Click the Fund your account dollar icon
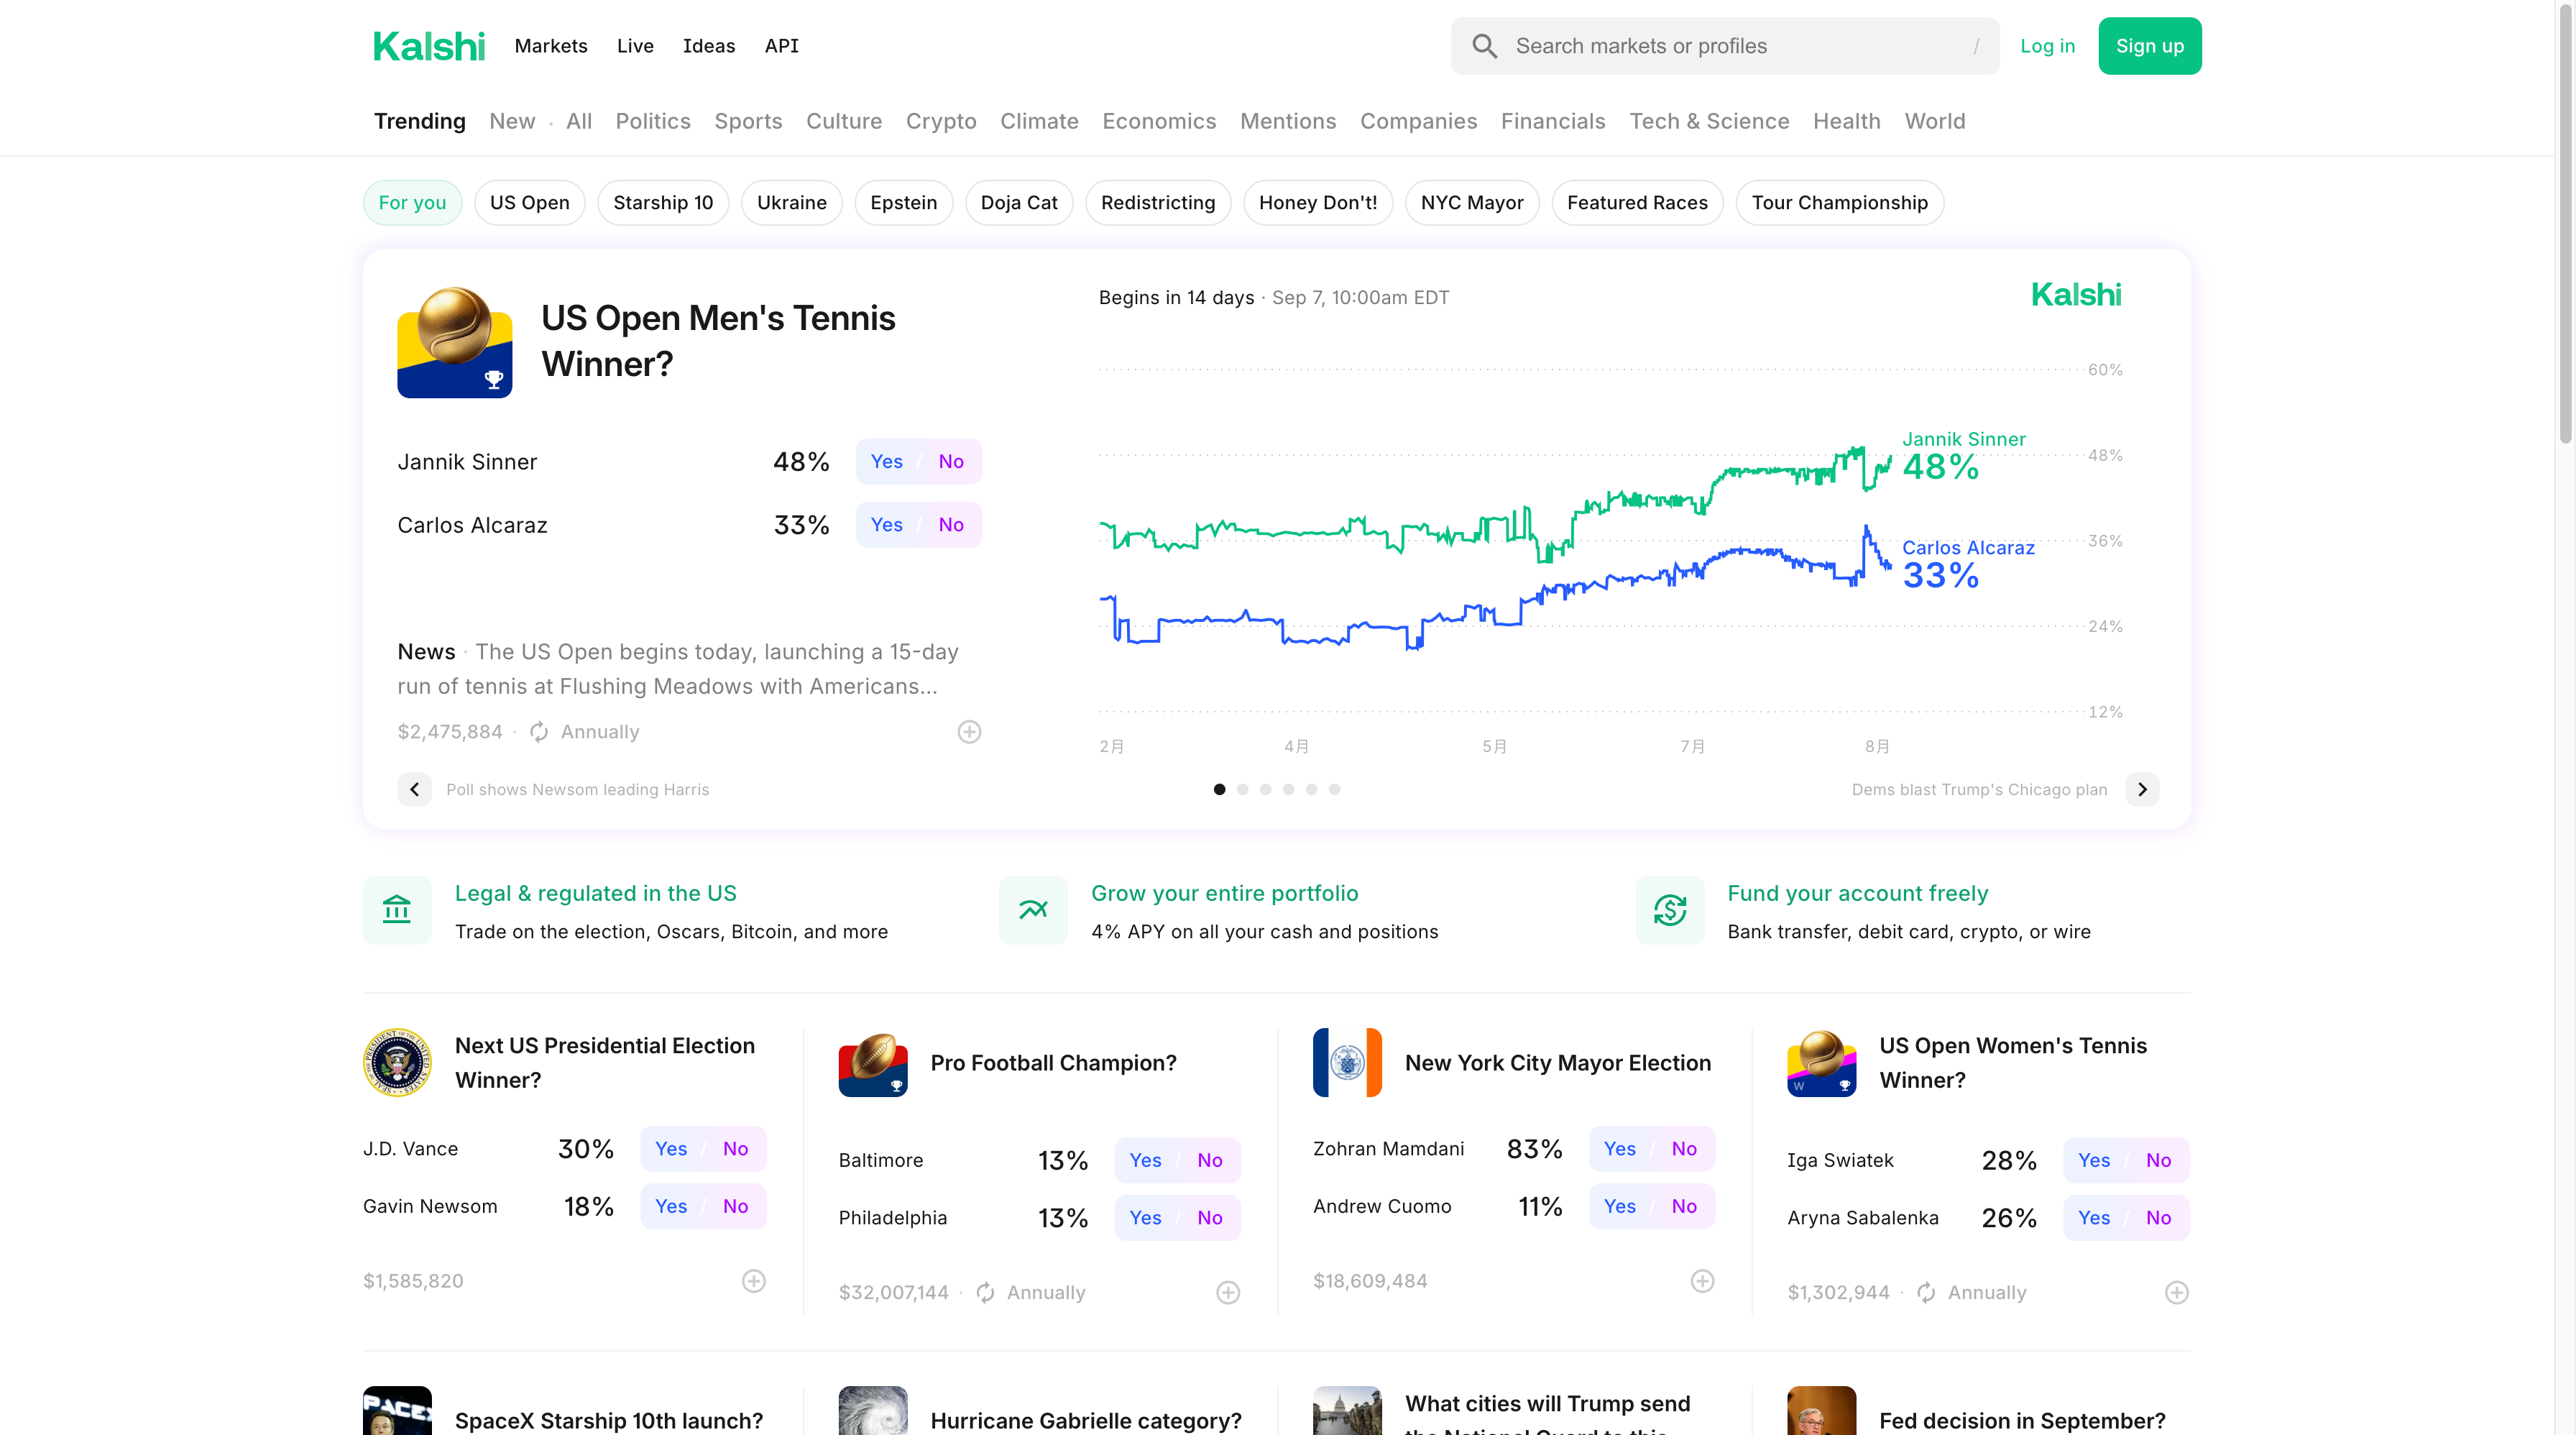This screenshot has width=2576, height=1435. click(x=1670, y=910)
